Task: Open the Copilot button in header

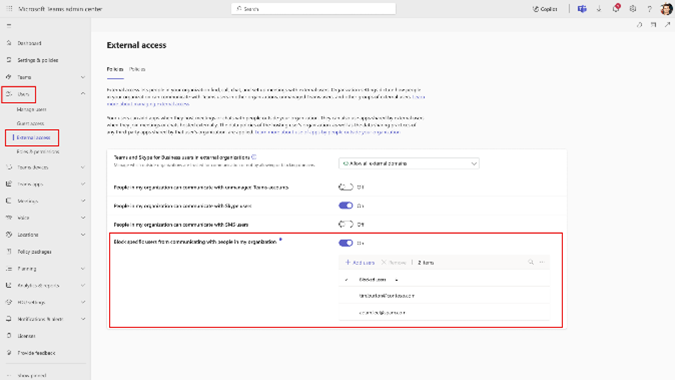Action: (x=545, y=9)
